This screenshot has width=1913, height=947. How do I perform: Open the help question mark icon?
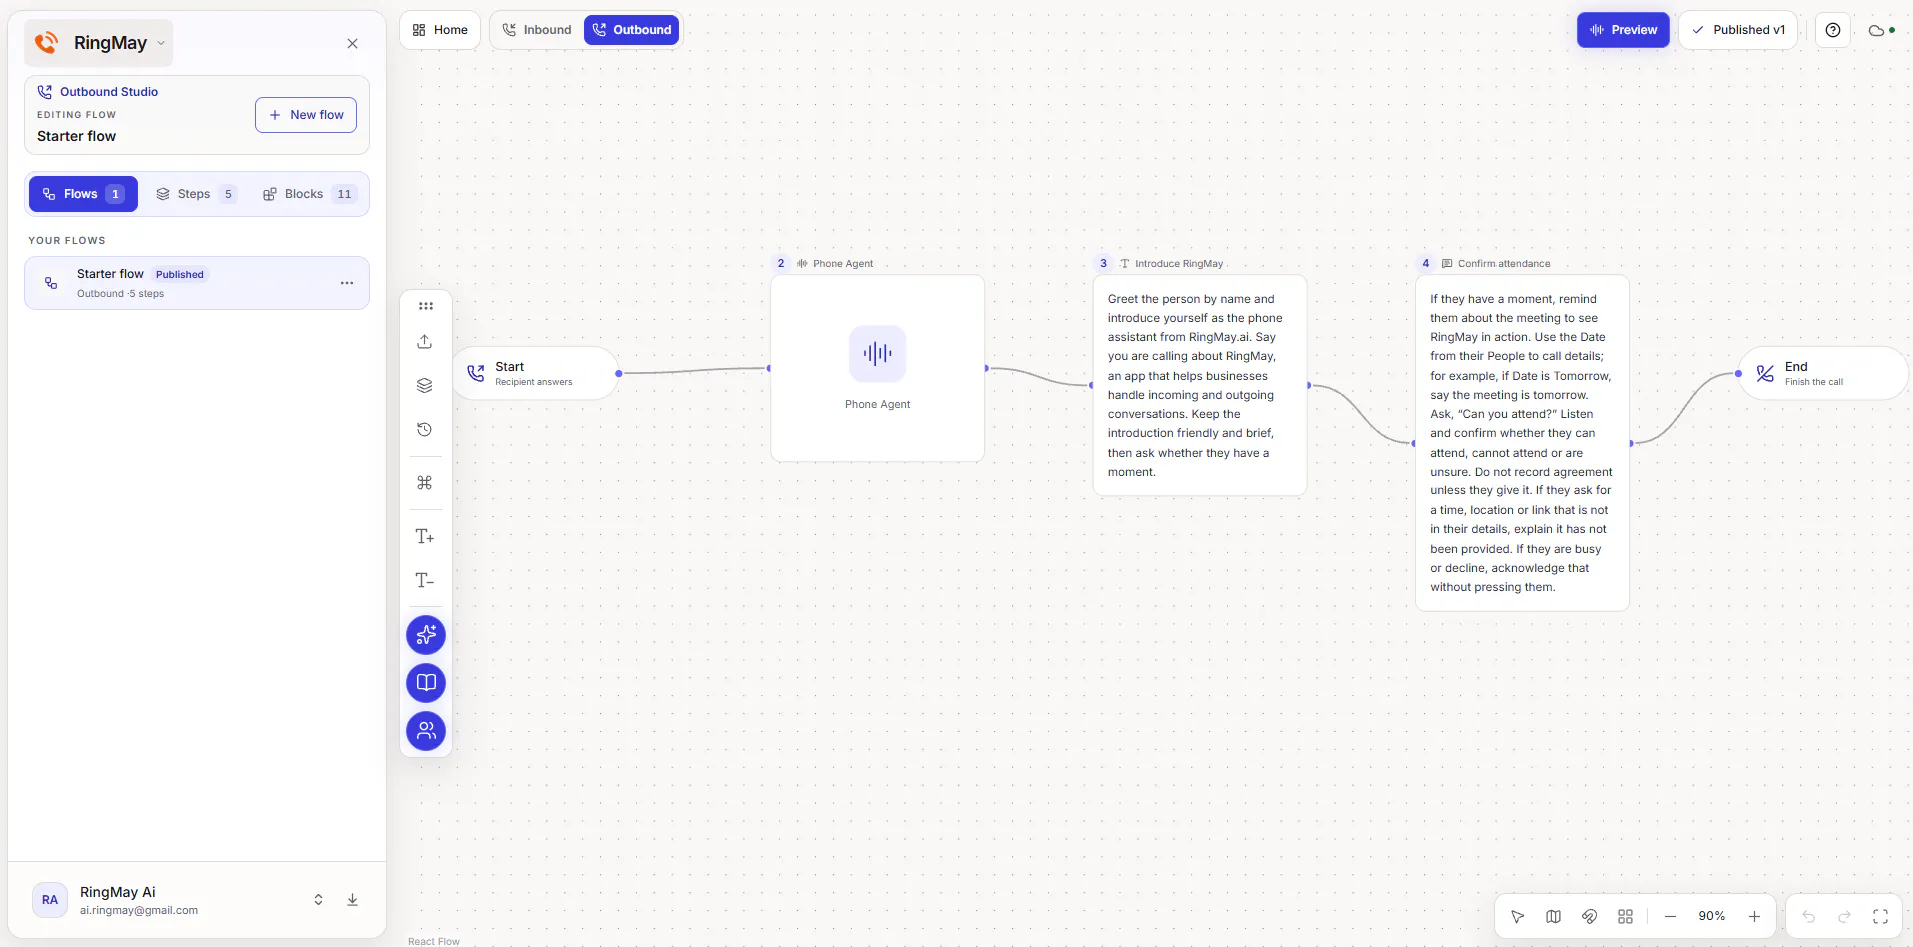pyautogui.click(x=1833, y=30)
